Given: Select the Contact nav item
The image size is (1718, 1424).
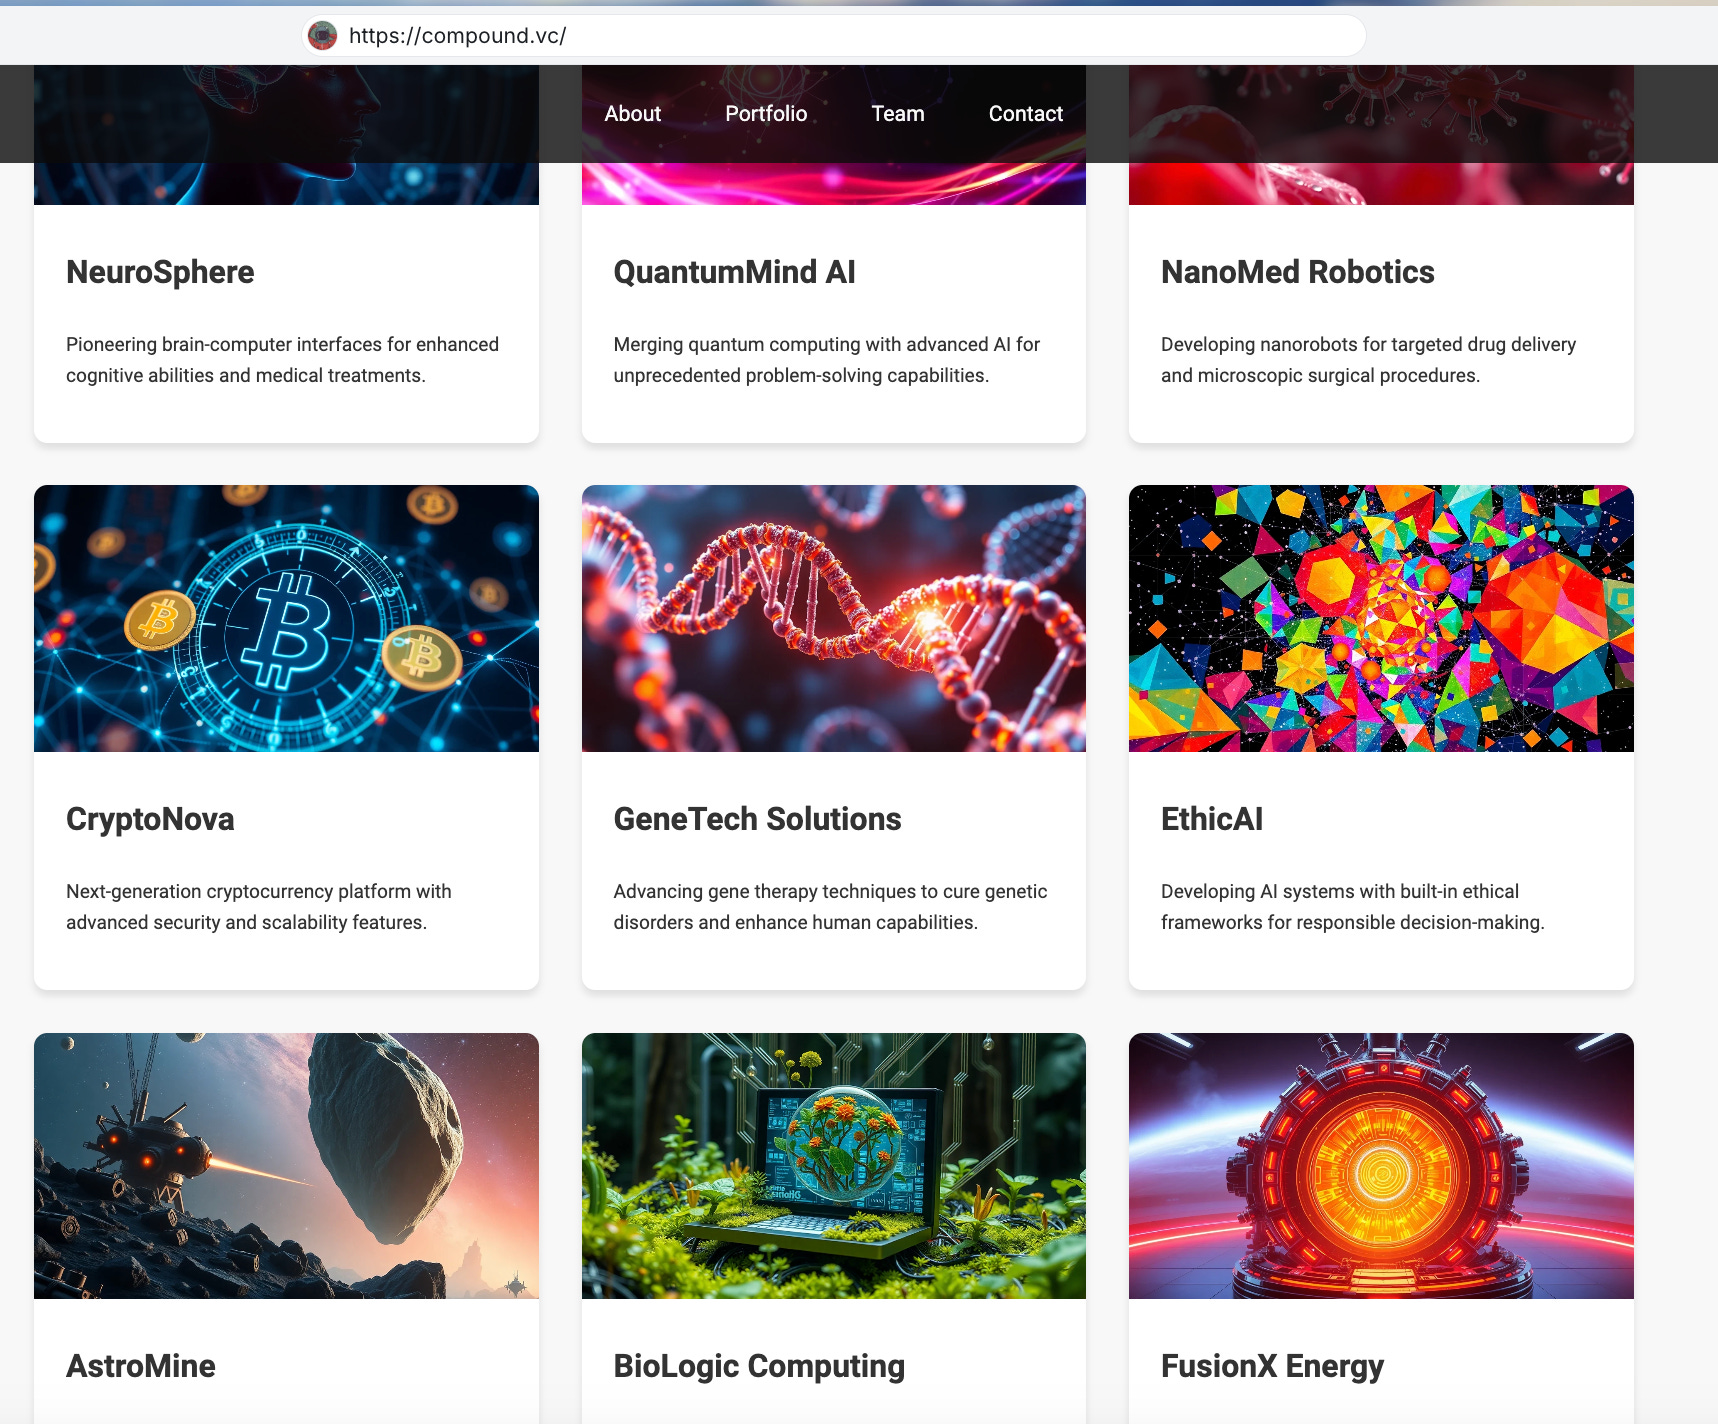Looking at the screenshot, I should [1026, 114].
